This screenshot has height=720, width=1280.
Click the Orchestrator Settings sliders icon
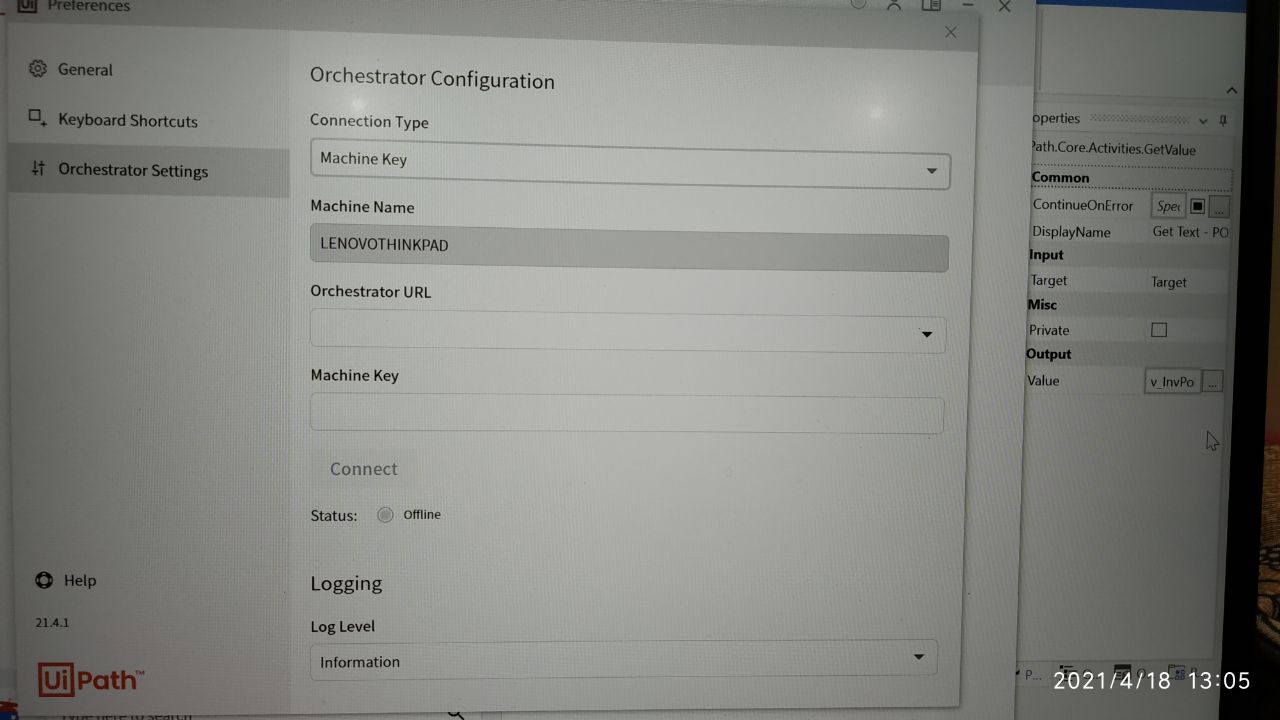click(38, 168)
